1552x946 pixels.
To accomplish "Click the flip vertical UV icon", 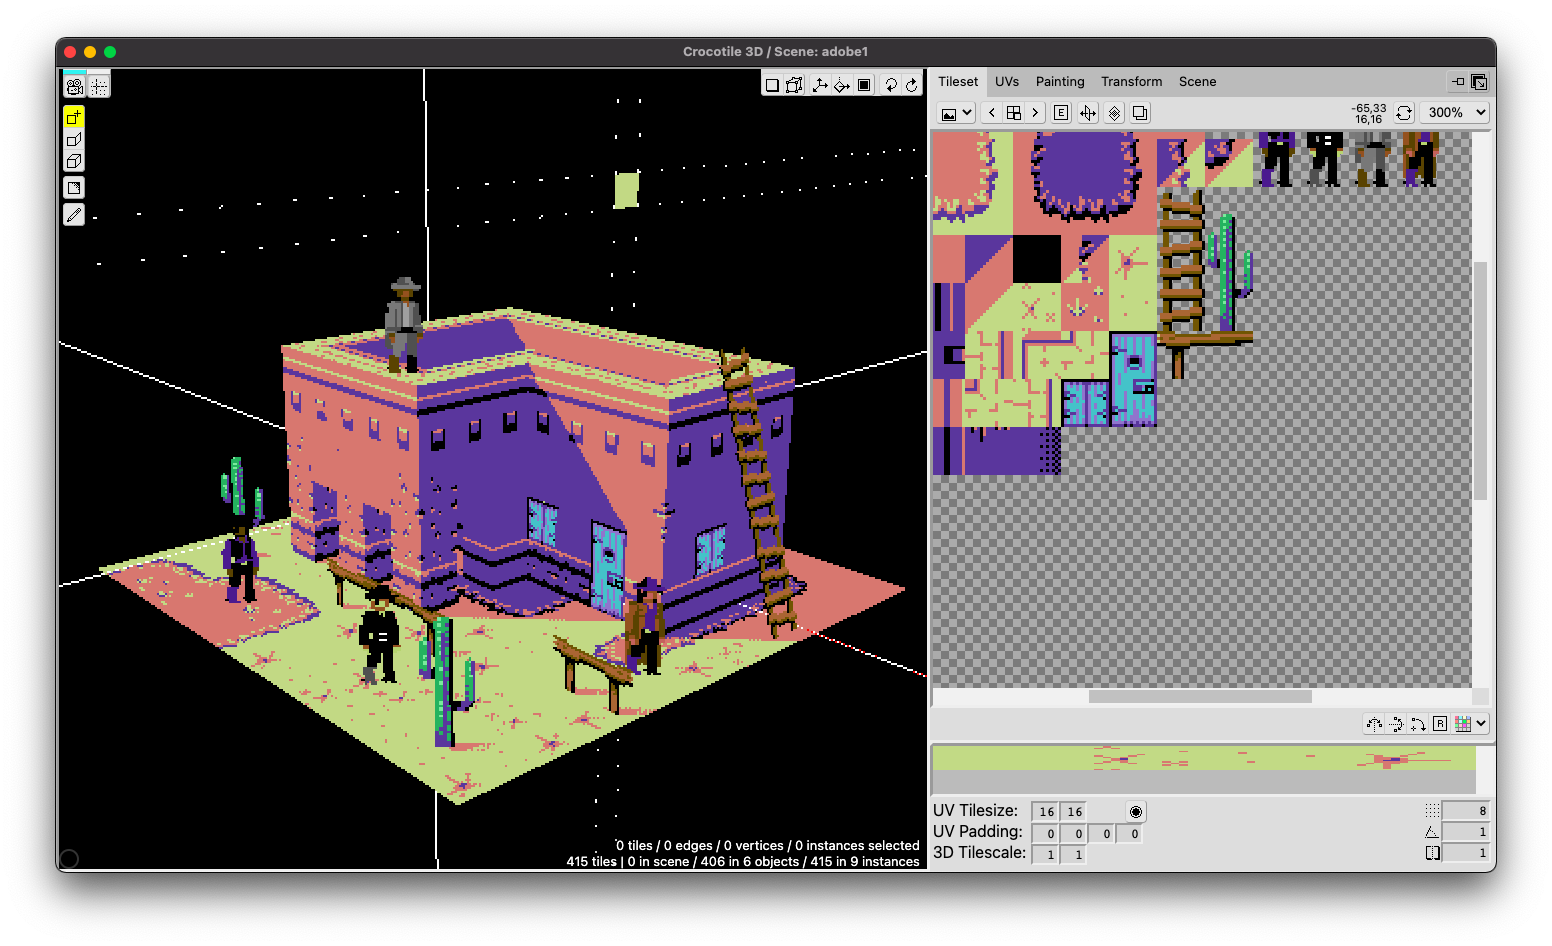I will pyautogui.click(x=1396, y=724).
